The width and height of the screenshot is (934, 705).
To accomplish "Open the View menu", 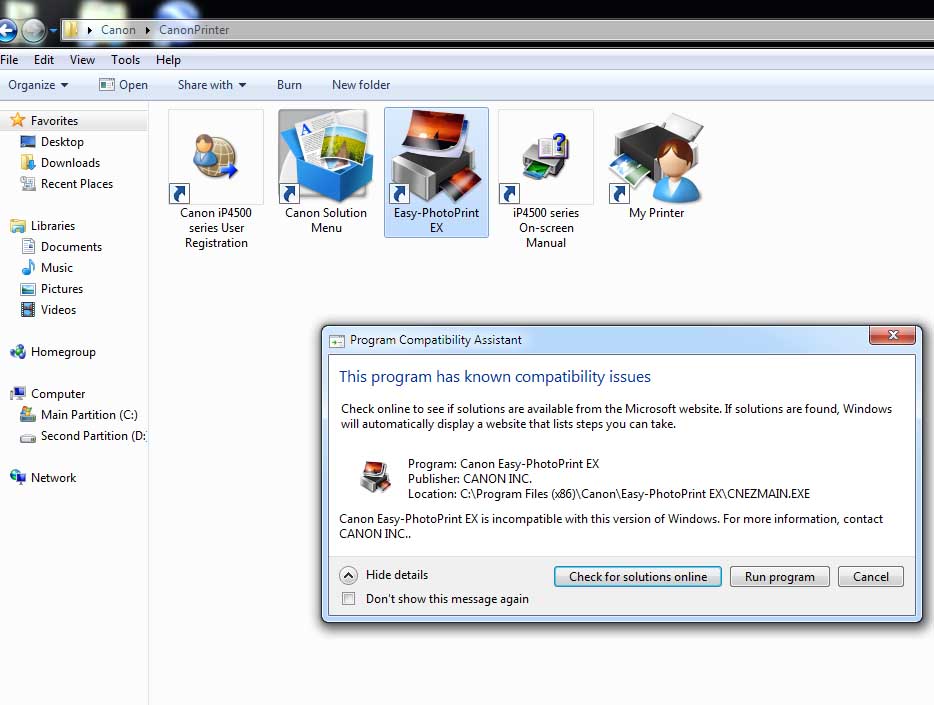I will click(82, 60).
